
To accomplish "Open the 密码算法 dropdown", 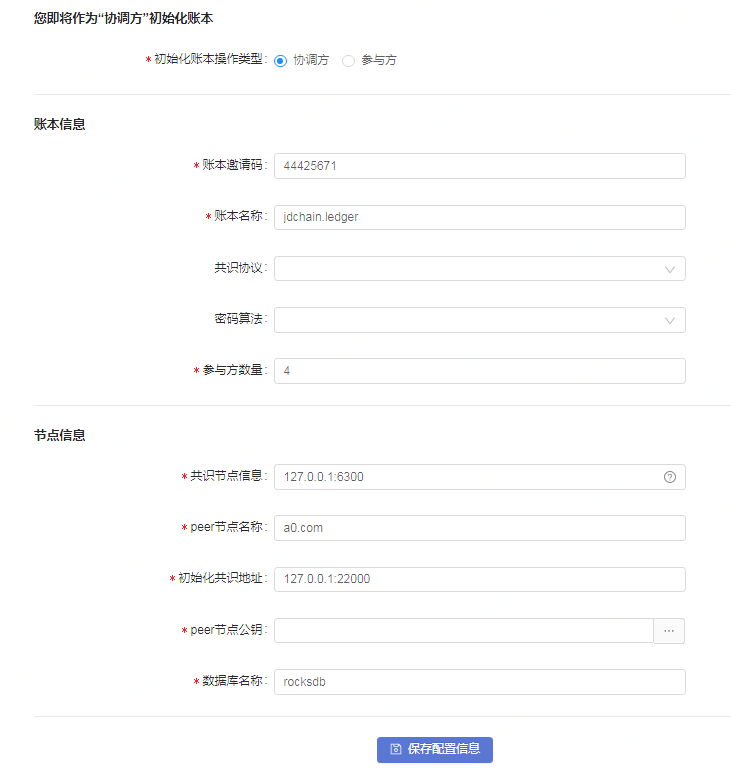I will coord(480,320).
